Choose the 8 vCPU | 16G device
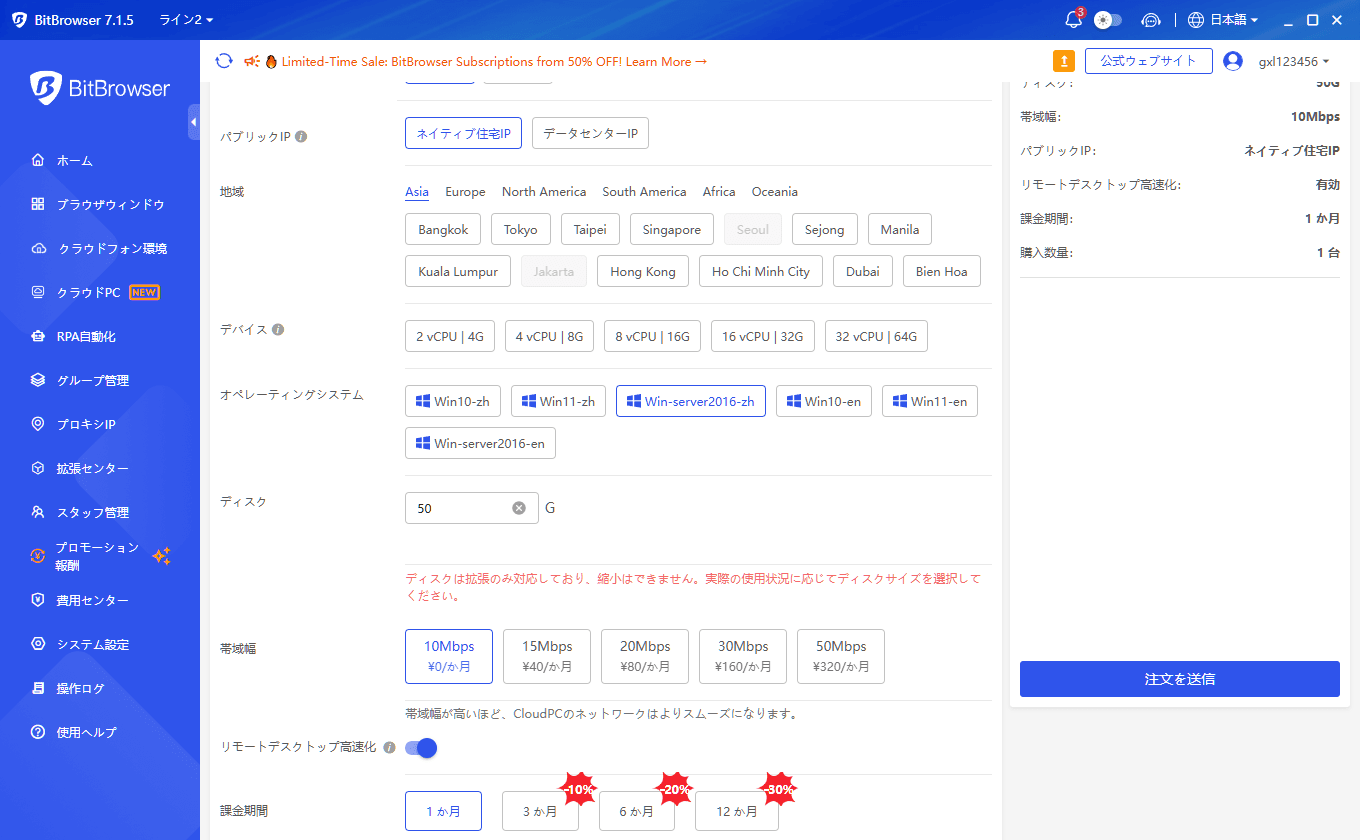The height and width of the screenshot is (840, 1360). tap(652, 336)
